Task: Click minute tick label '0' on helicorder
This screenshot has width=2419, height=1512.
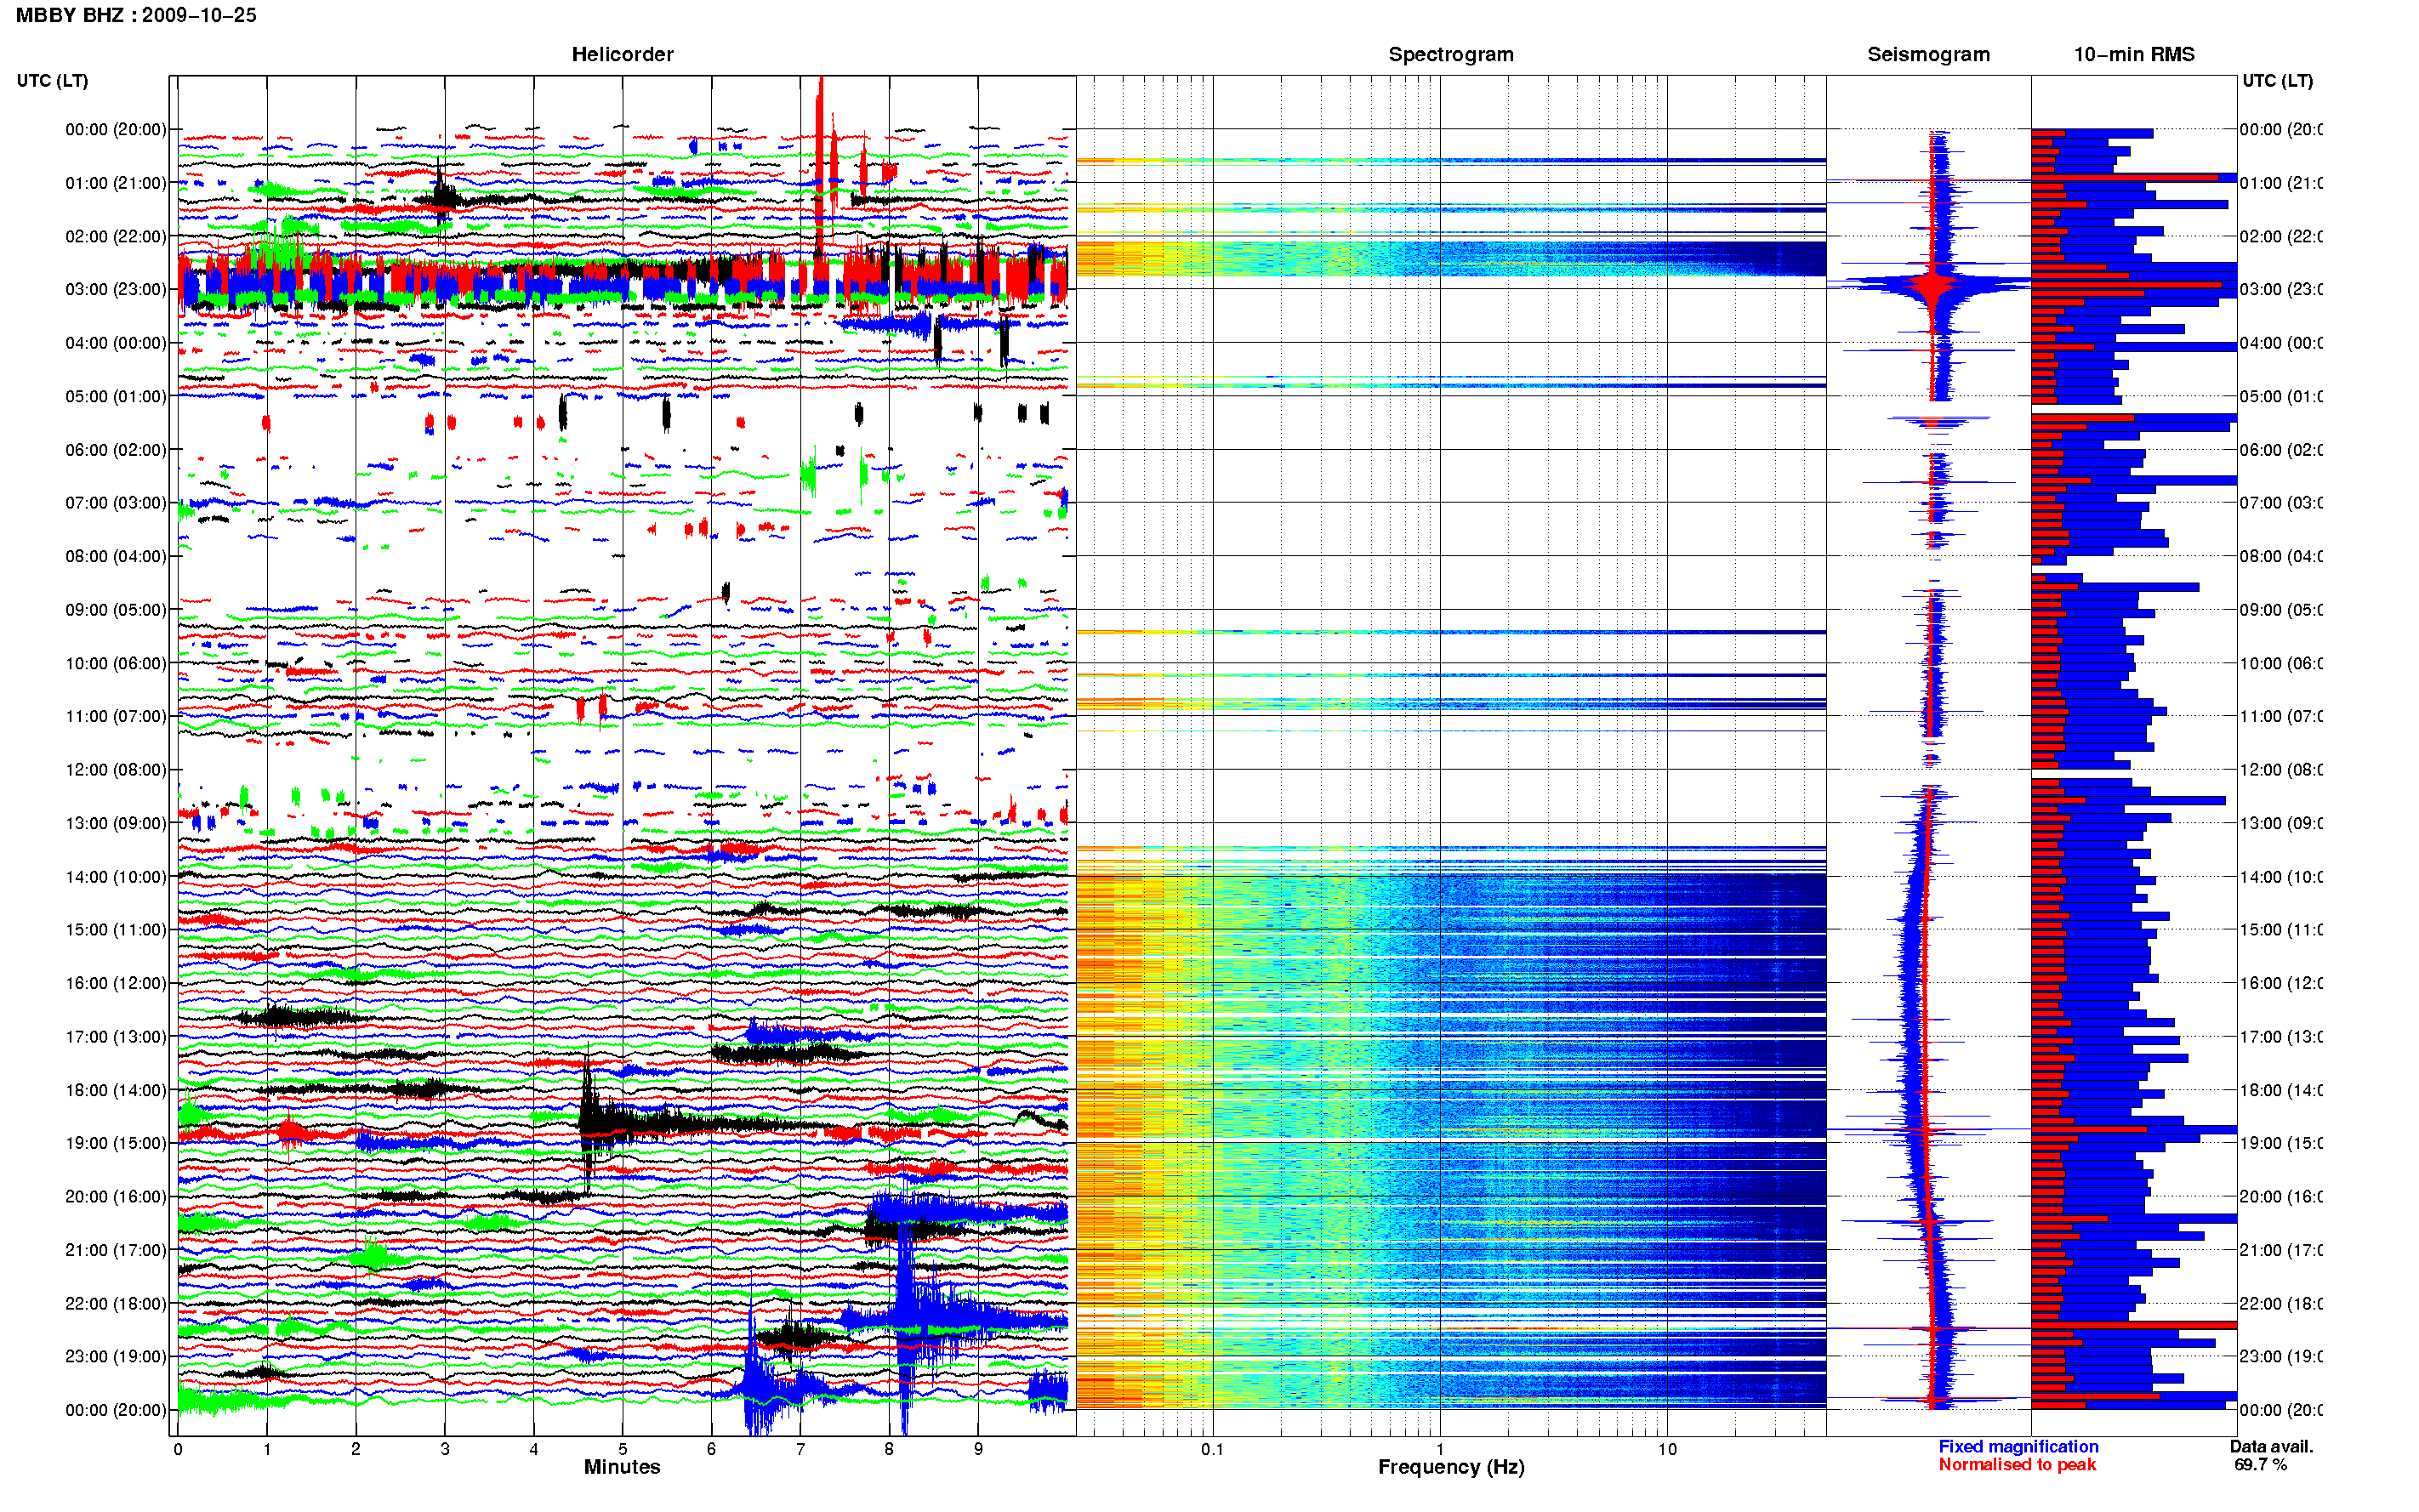Action: [x=178, y=1449]
